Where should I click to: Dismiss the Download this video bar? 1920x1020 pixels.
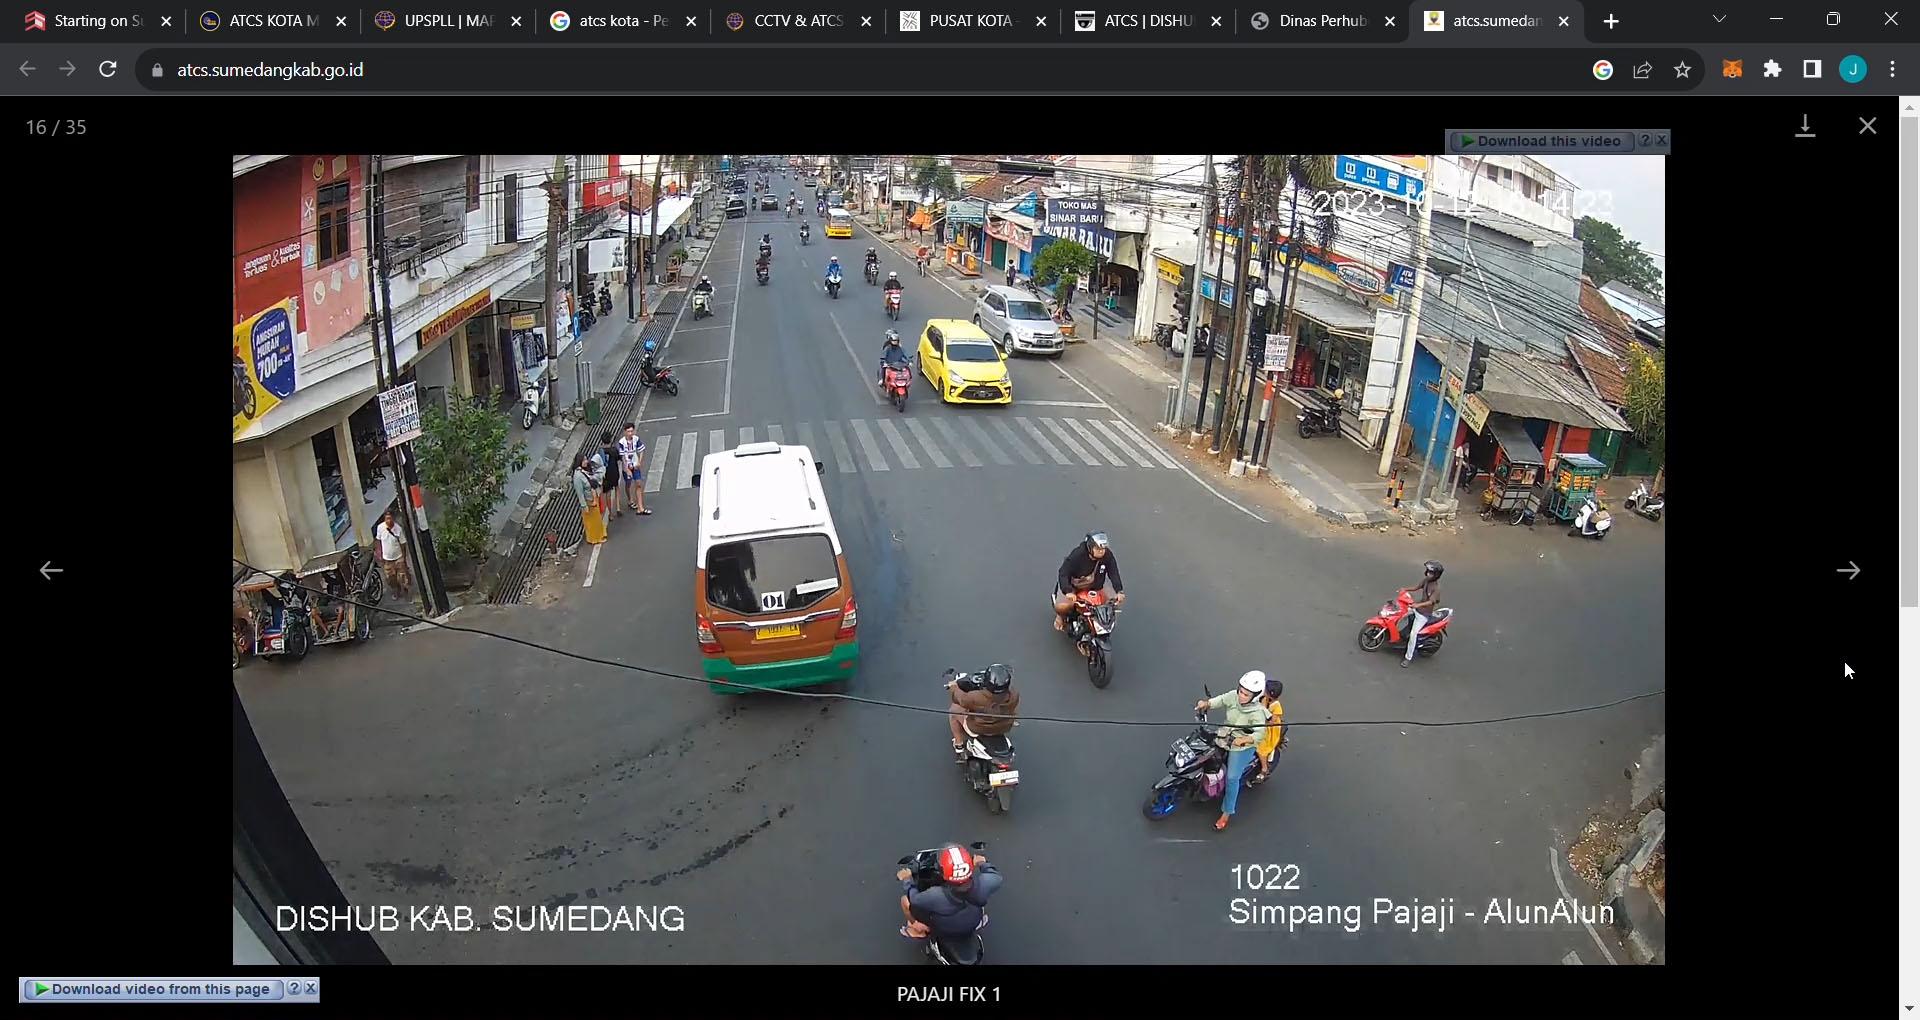click(x=1661, y=141)
